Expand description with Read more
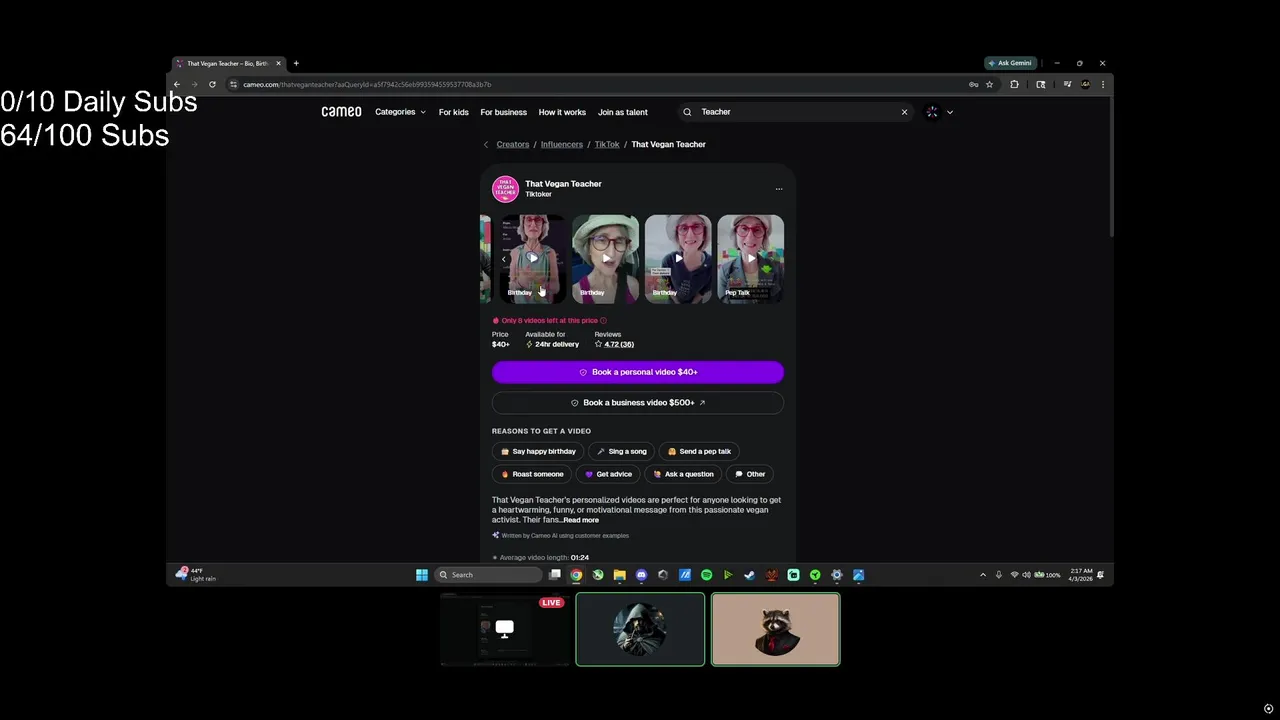This screenshot has width=1280, height=720. click(581, 520)
